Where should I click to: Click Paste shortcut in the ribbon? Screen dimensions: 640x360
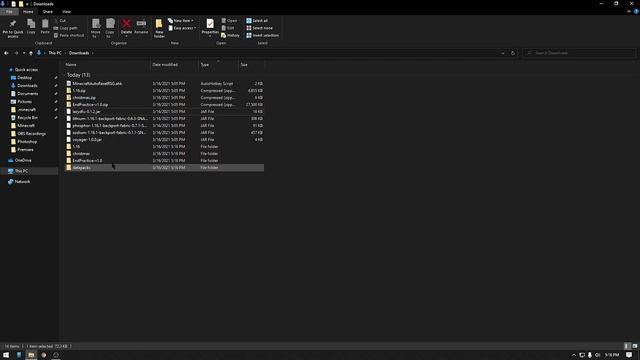[x=69, y=36]
